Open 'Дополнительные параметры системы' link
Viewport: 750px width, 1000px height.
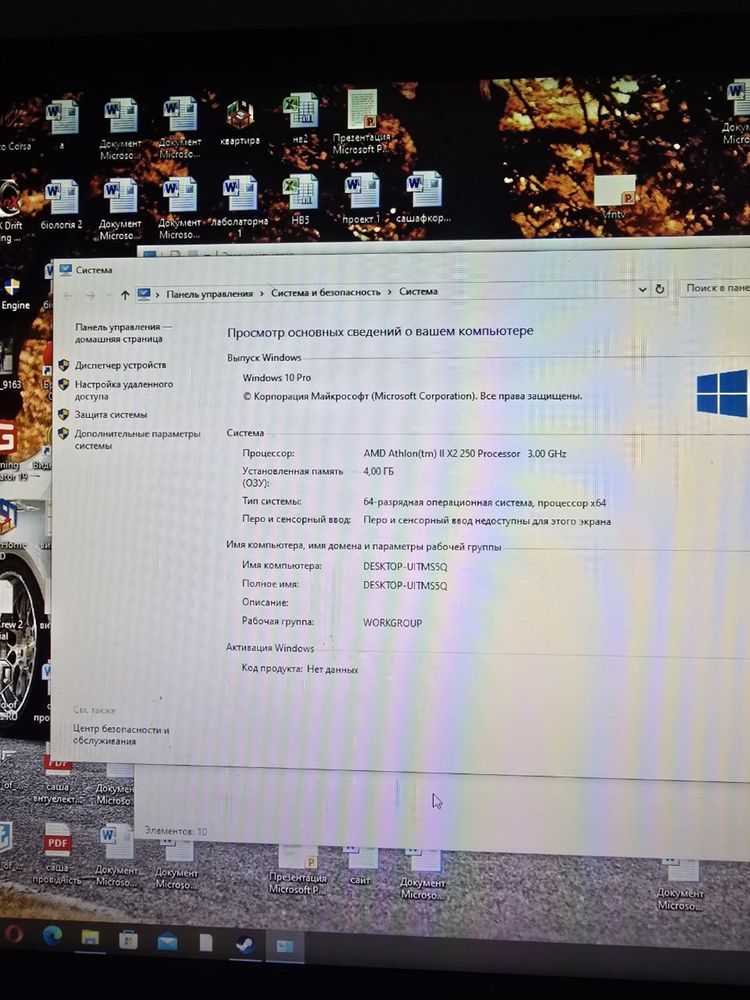click(x=137, y=439)
